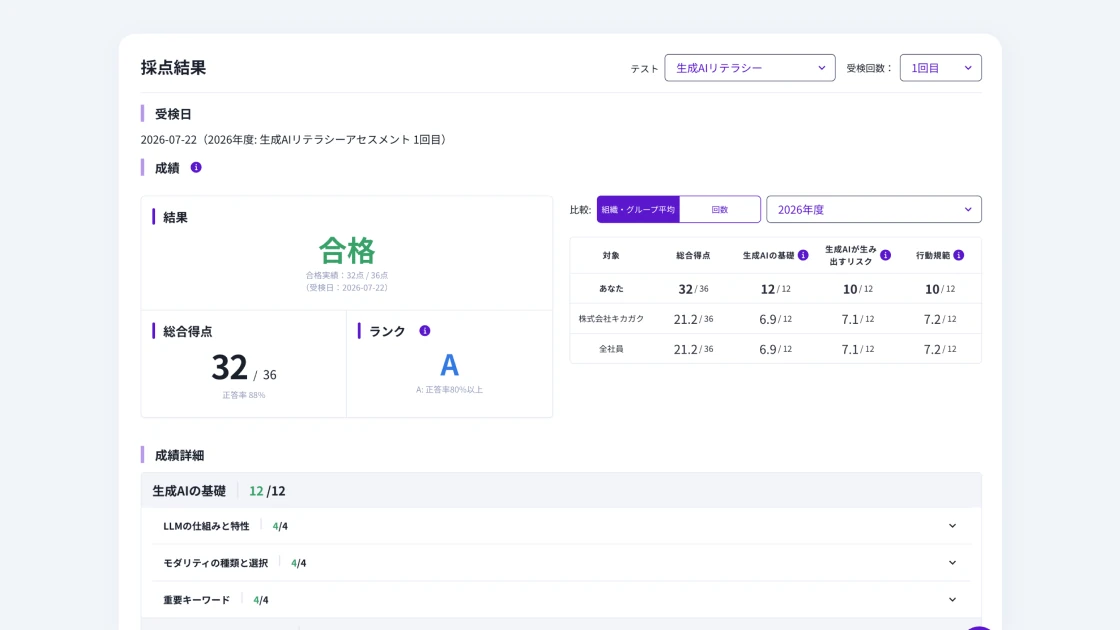Click the rank letter A
Screen dimensions: 1120x630
pos(449,365)
